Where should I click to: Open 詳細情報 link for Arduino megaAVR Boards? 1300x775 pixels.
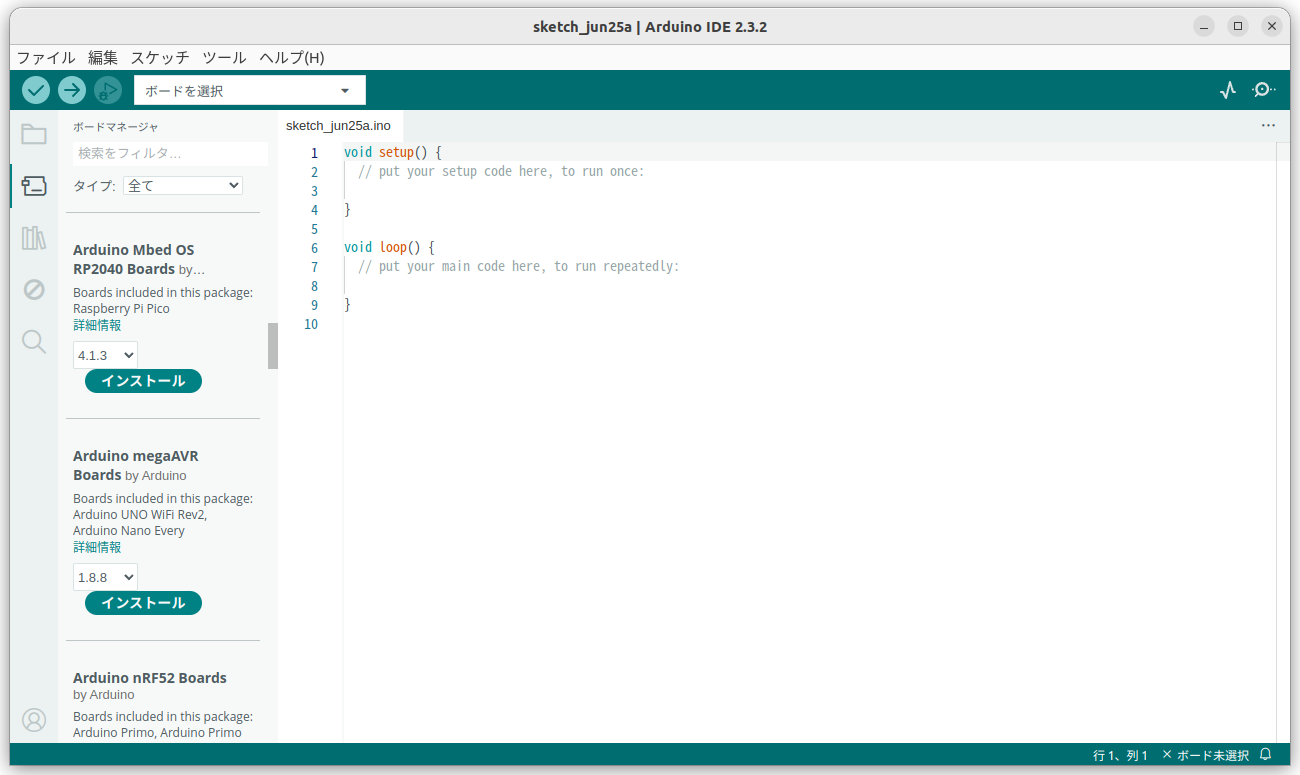pos(97,547)
